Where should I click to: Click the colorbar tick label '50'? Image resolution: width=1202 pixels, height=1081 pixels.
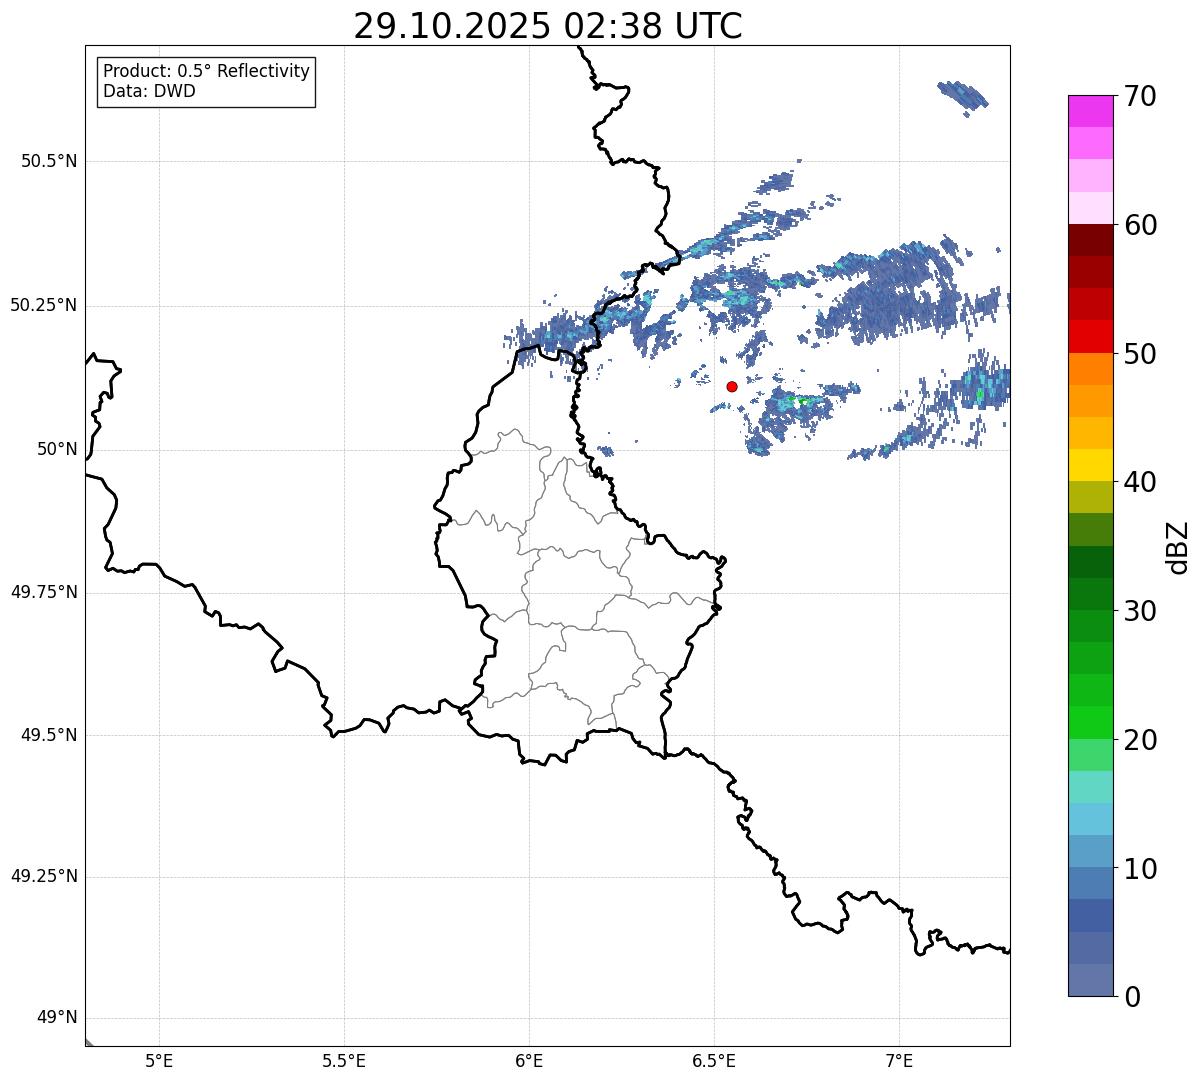coord(1140,354)
